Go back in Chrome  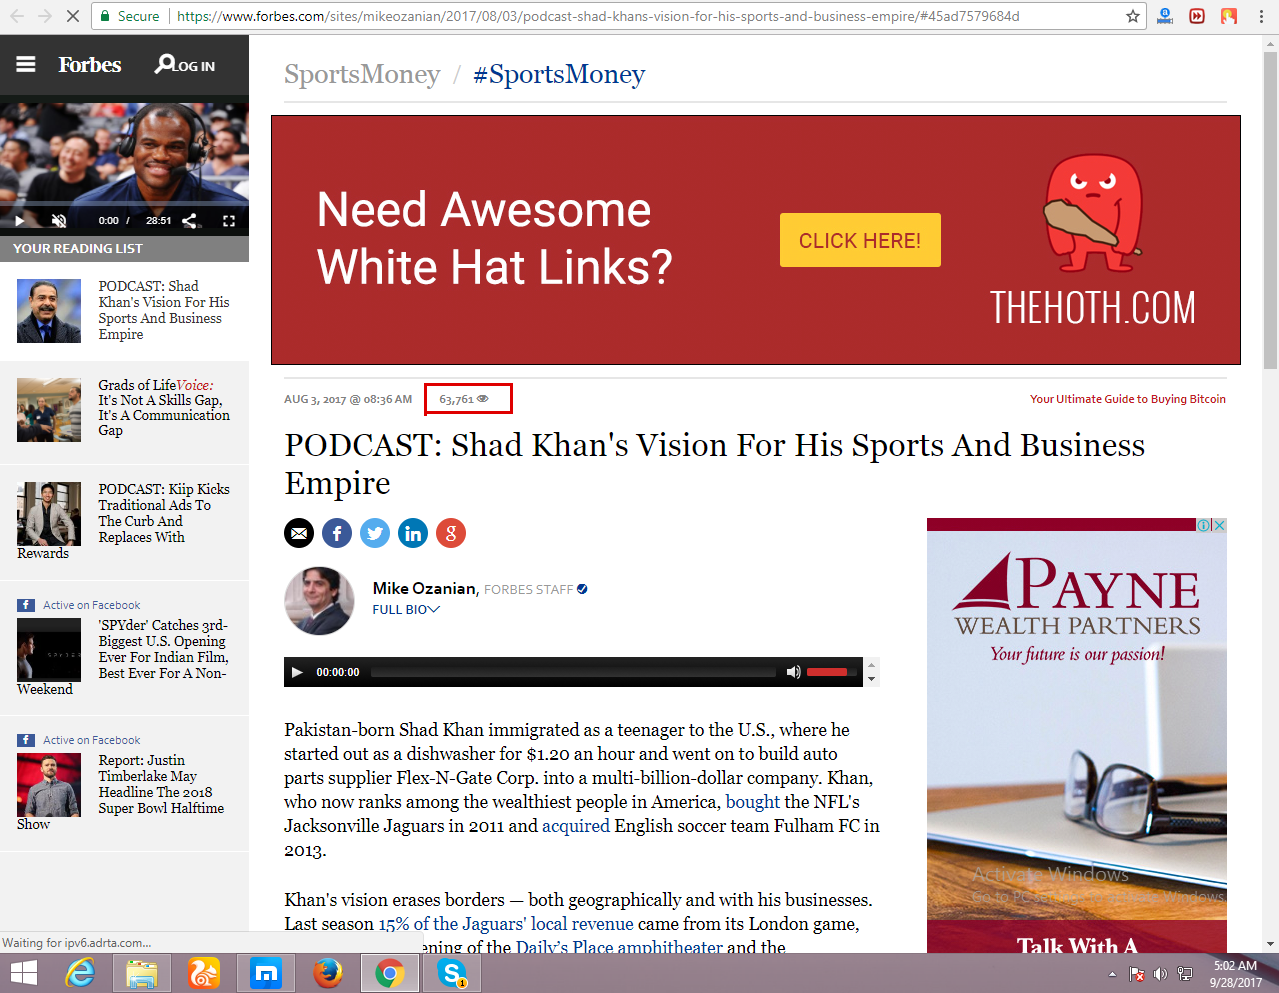[17, 16]
